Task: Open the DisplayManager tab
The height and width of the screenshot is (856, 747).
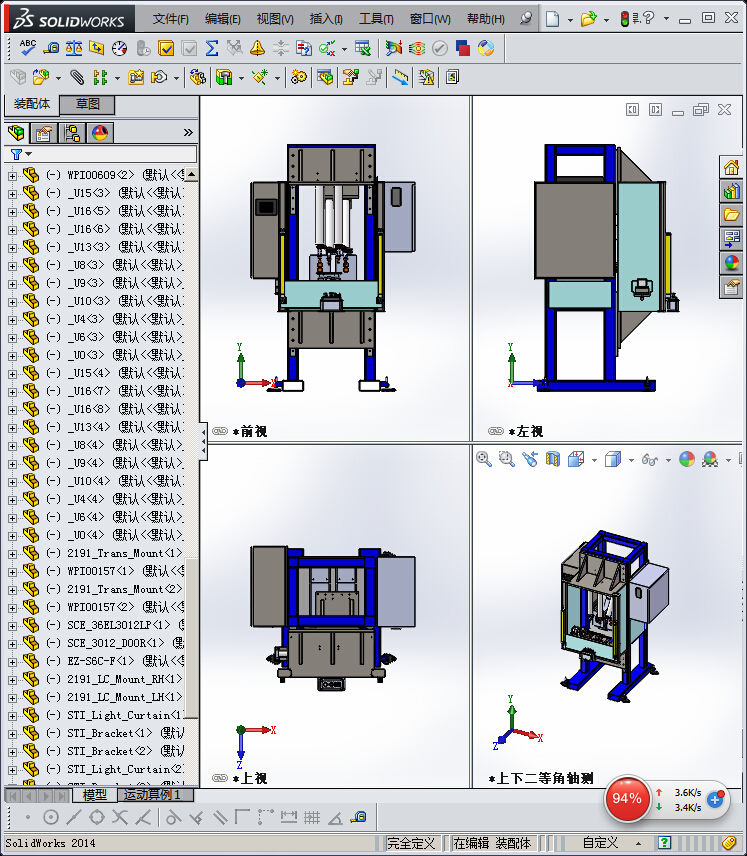Action: [x=100, y=133]
